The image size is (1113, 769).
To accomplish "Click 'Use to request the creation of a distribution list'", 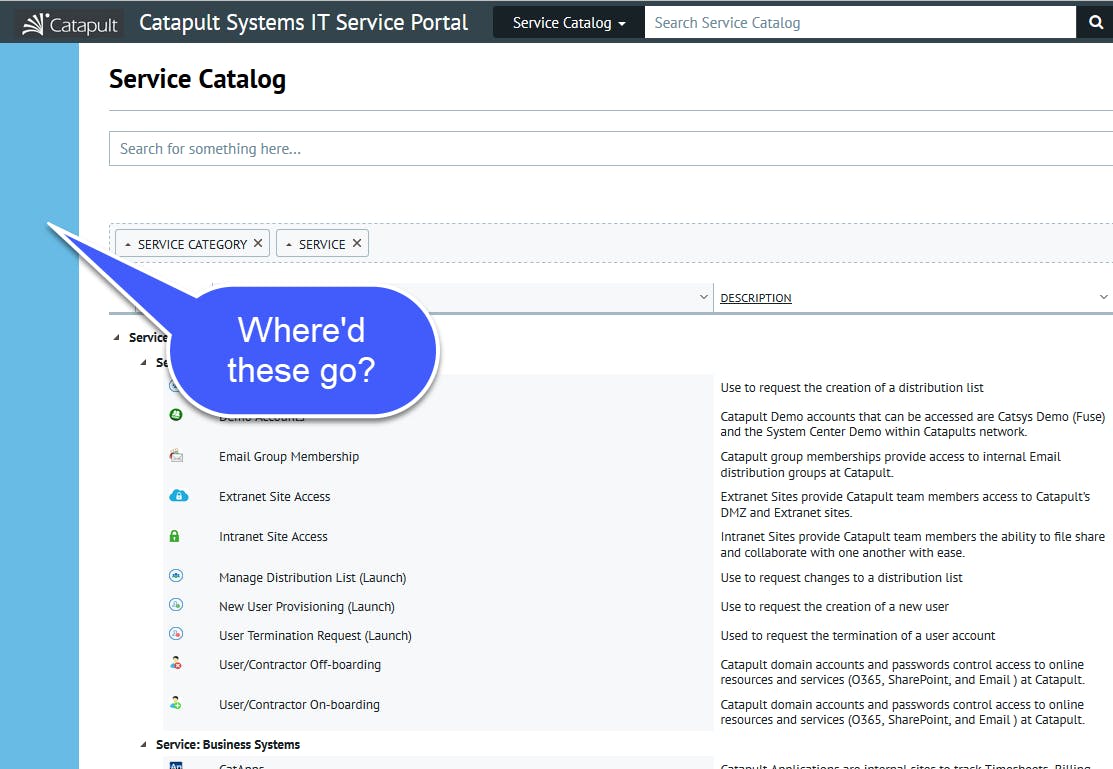I will point(852,388).
